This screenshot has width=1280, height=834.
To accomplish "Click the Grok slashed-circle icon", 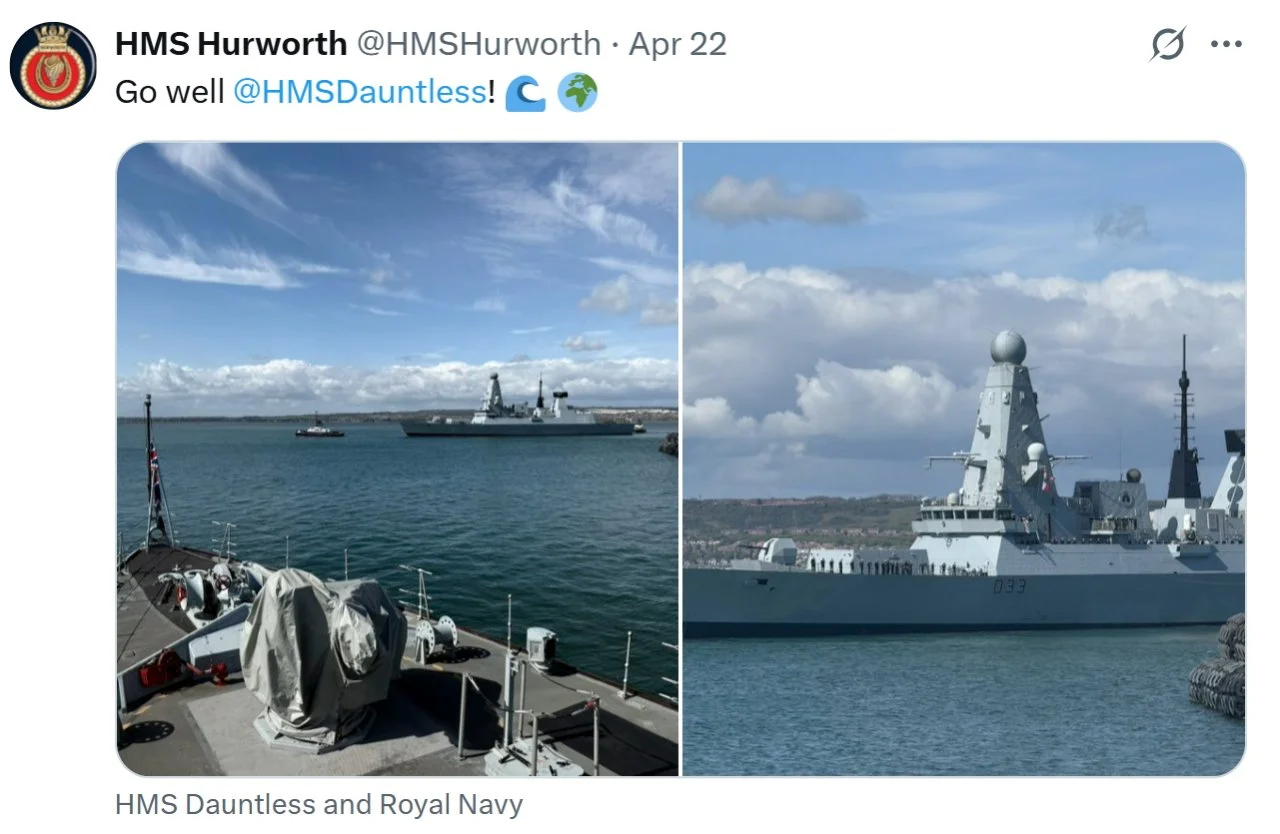I will 1167,44.
